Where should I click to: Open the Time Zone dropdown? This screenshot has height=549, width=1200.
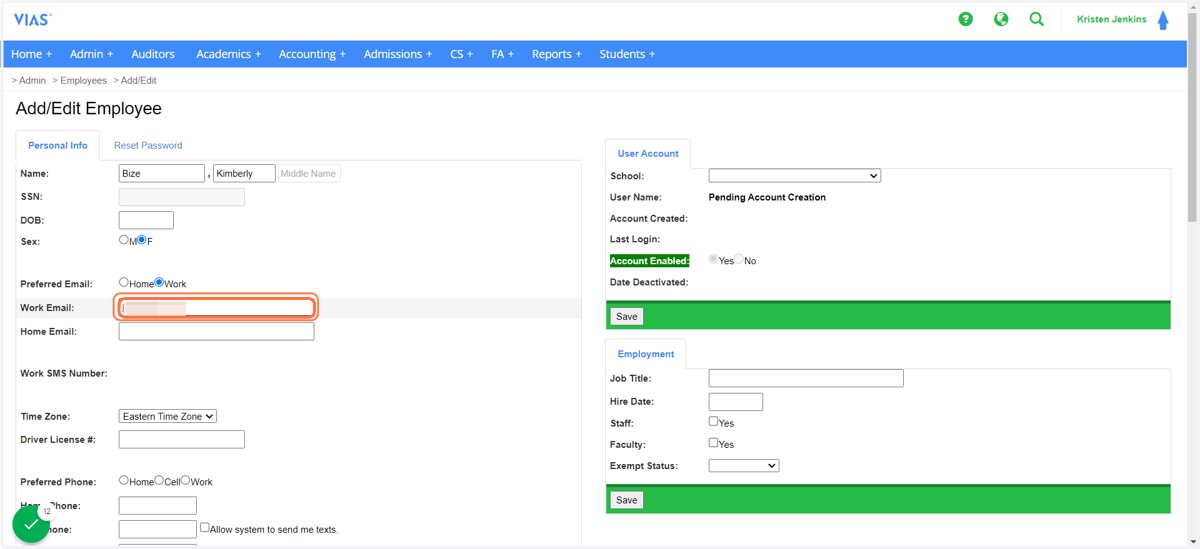[168, 416]
